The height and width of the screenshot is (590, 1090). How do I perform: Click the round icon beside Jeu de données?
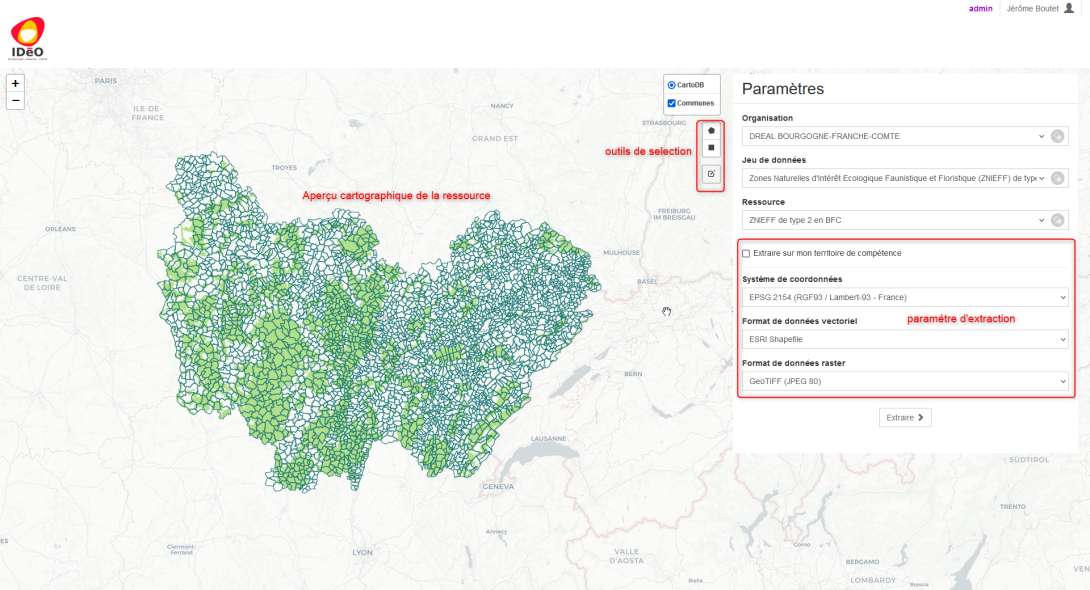click(x=1057, y=178)
